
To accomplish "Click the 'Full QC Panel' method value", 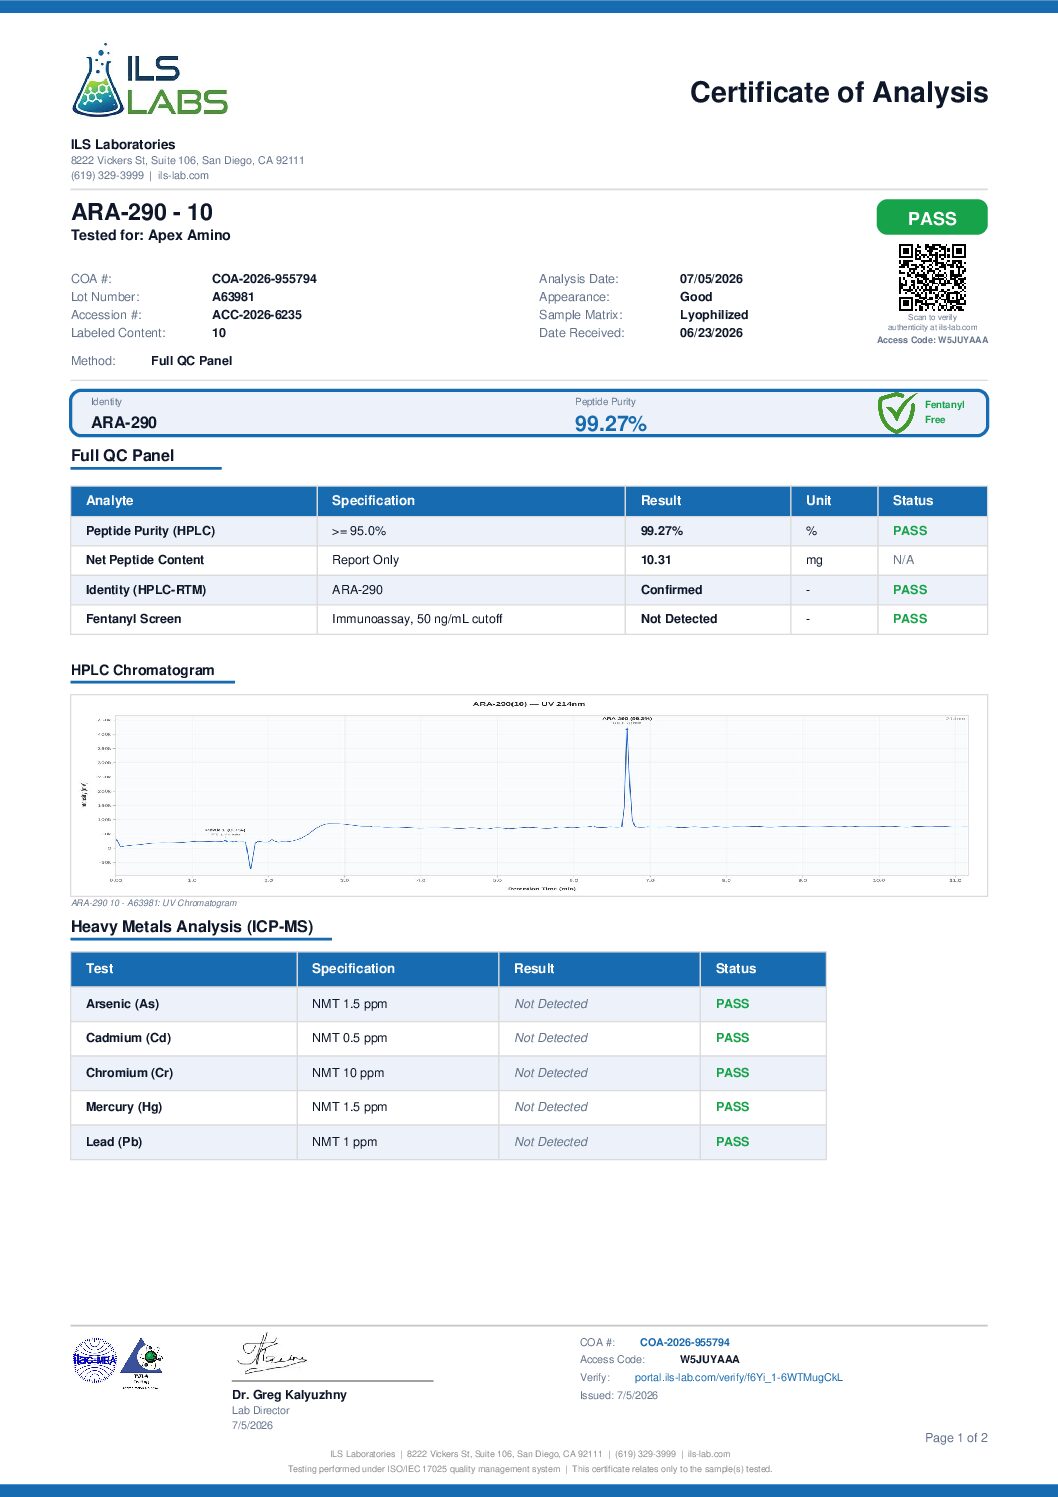I will (191, 361).
